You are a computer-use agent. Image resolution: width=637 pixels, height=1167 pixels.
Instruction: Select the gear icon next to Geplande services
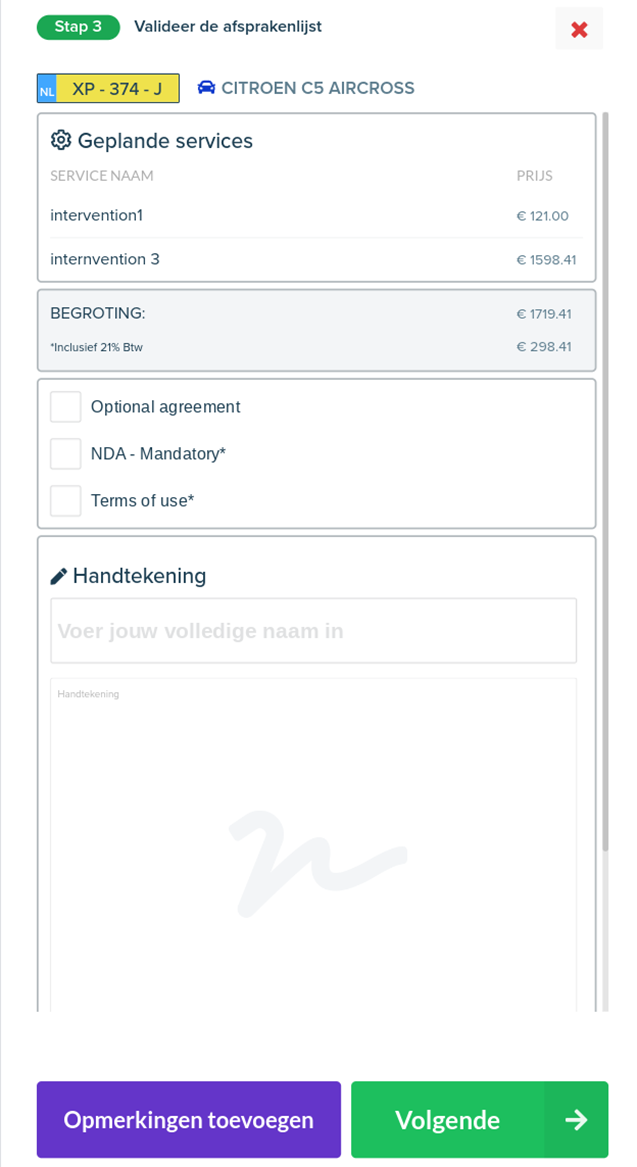59,141
